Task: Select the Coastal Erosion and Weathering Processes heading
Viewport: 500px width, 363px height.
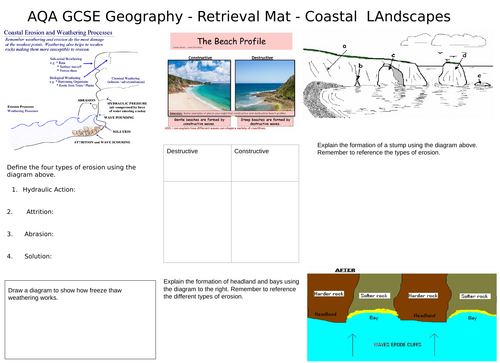Action: [58, 33]
